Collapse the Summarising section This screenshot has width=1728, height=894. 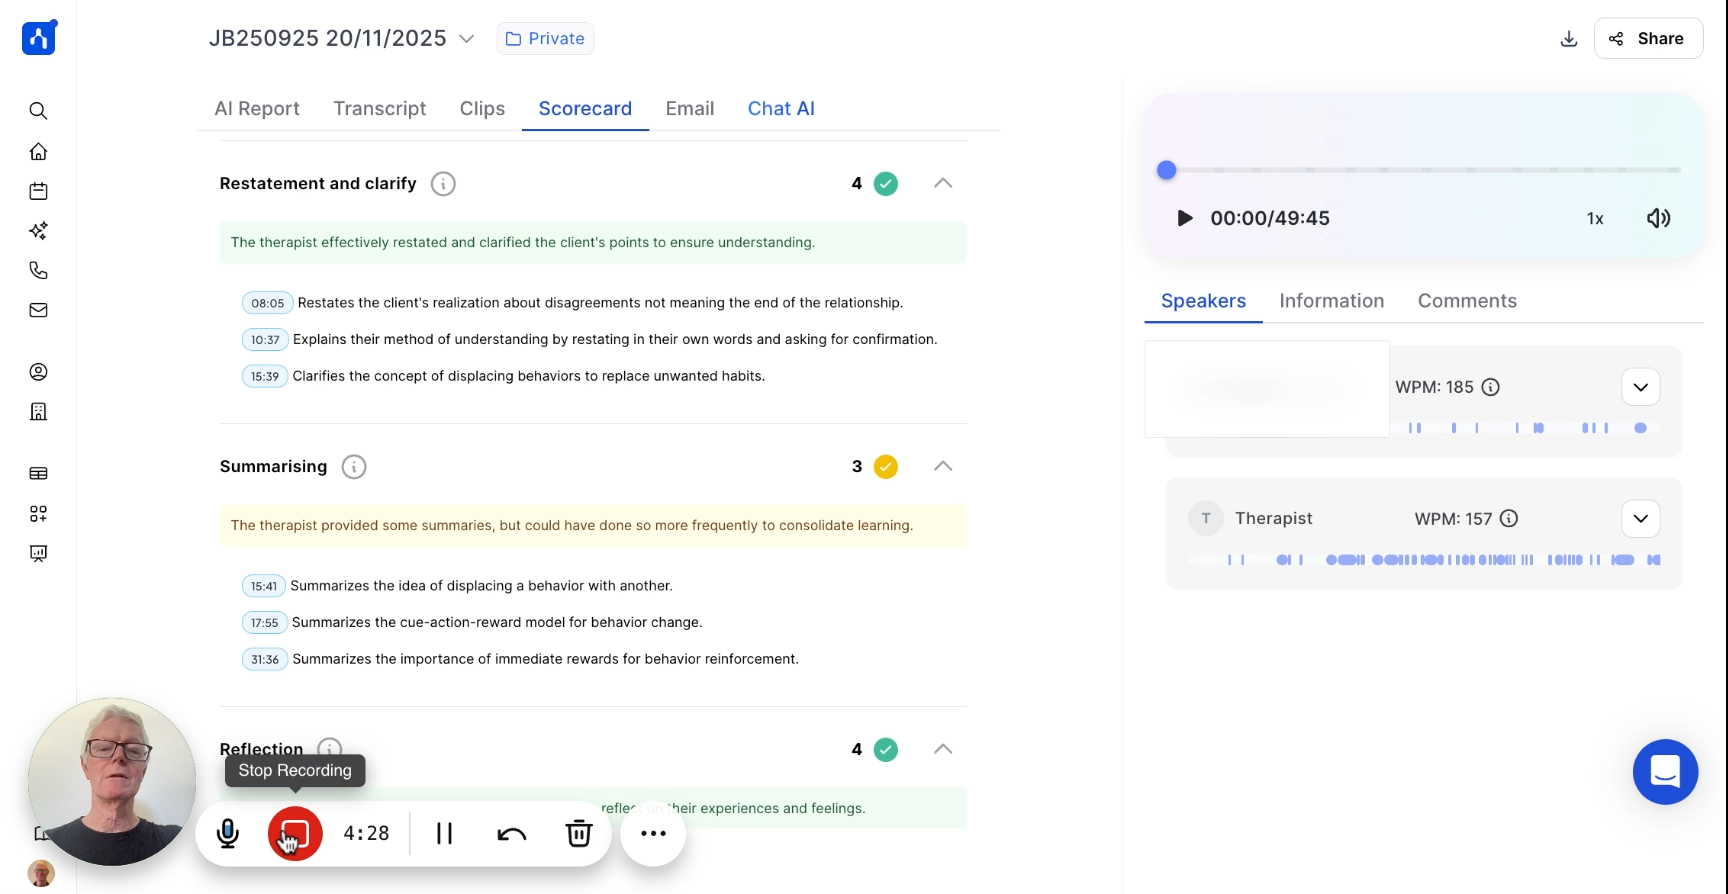[x=942, y=466]
